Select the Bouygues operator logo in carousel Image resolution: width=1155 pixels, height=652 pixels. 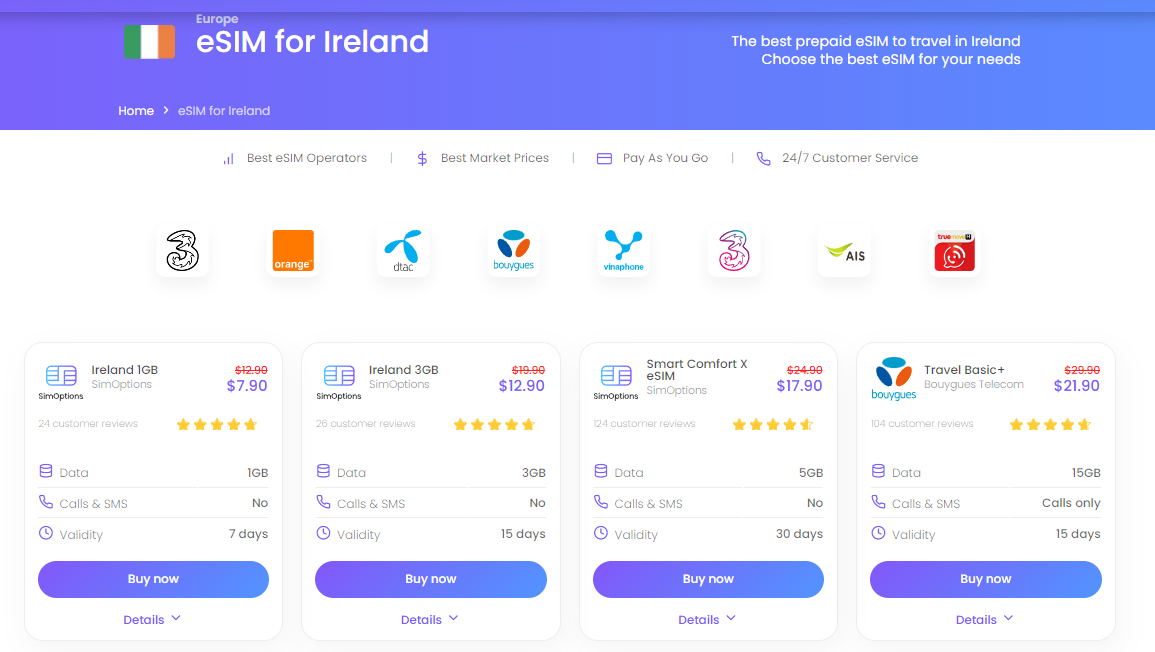click(513, 250)
